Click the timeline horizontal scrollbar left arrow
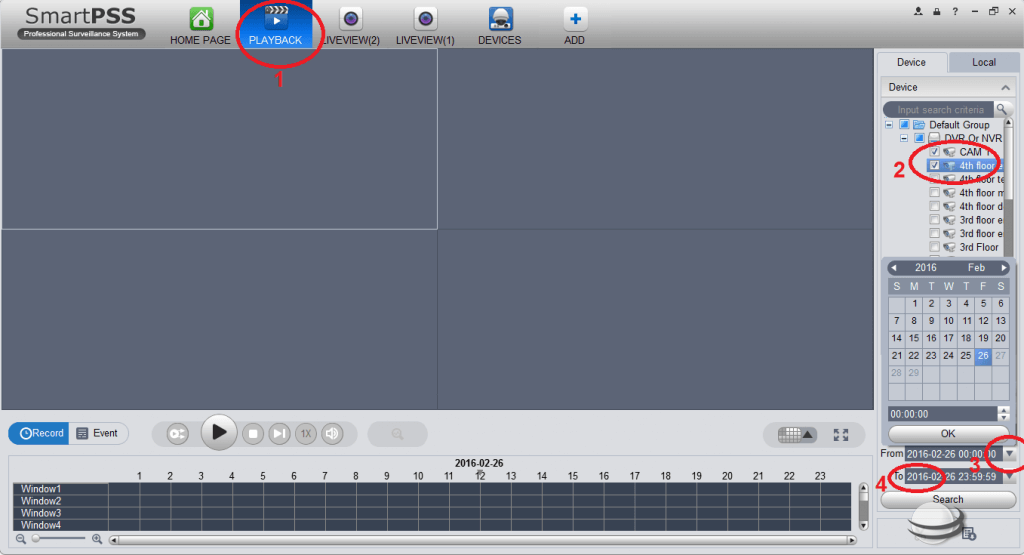This screenshot has height=555, width=1024. click(x=114, y=540)
